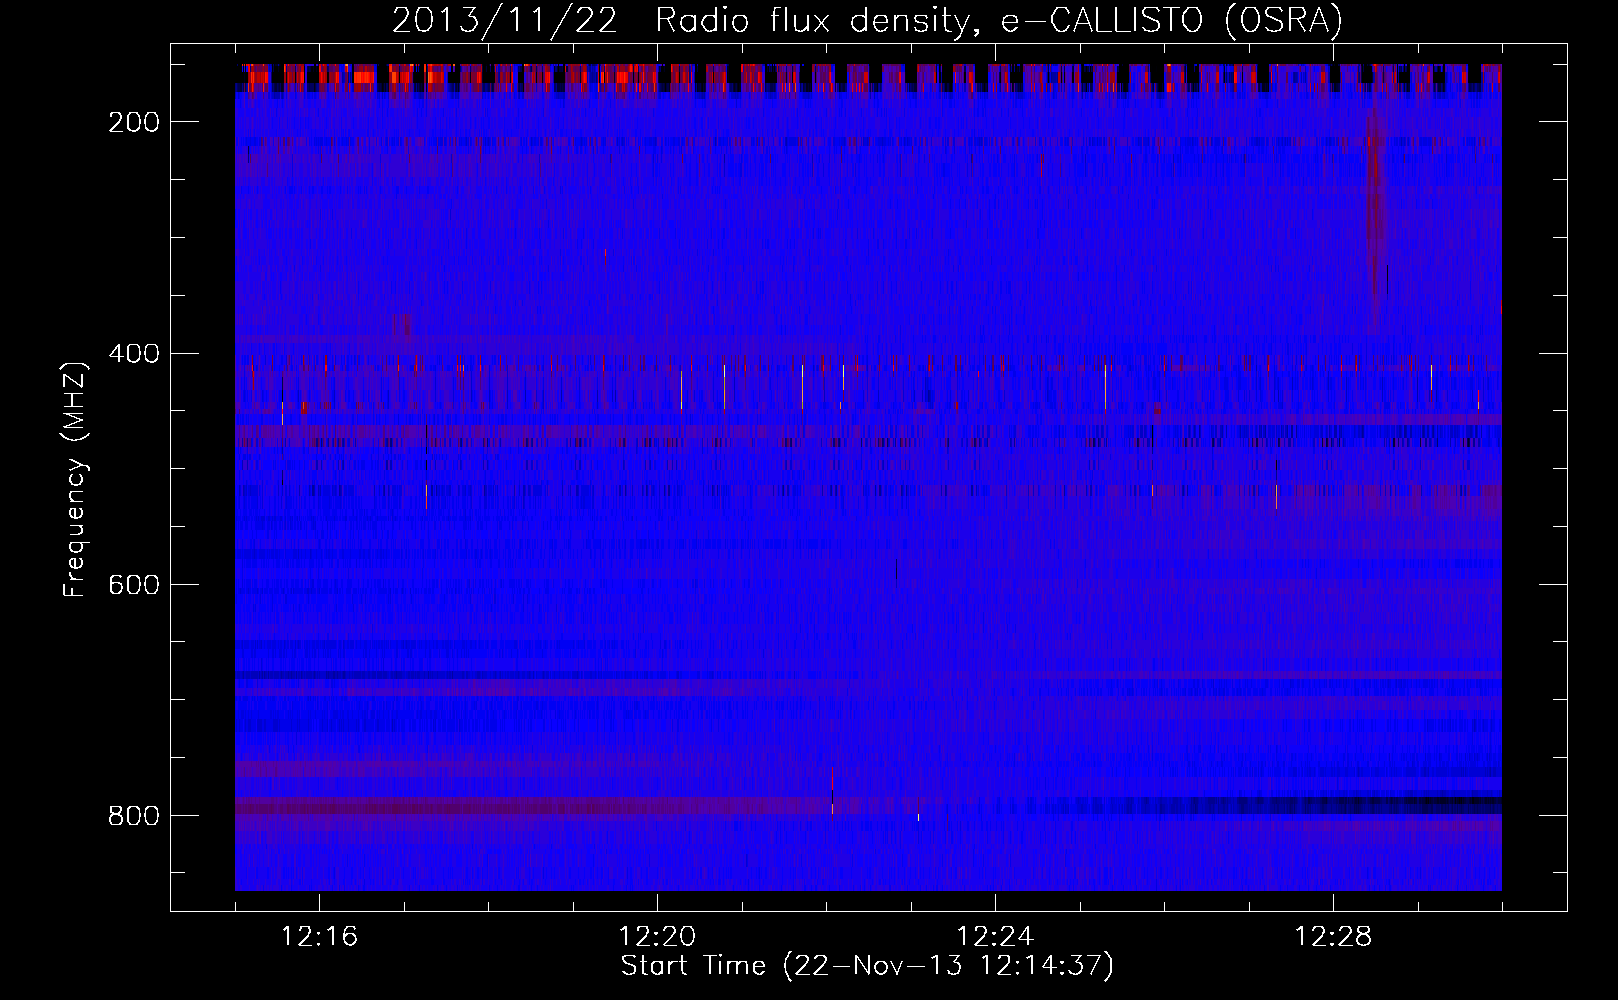Click the '12:24' time tick label
This screenshot has height=1000, width=1618.
[x=996, y=937]
